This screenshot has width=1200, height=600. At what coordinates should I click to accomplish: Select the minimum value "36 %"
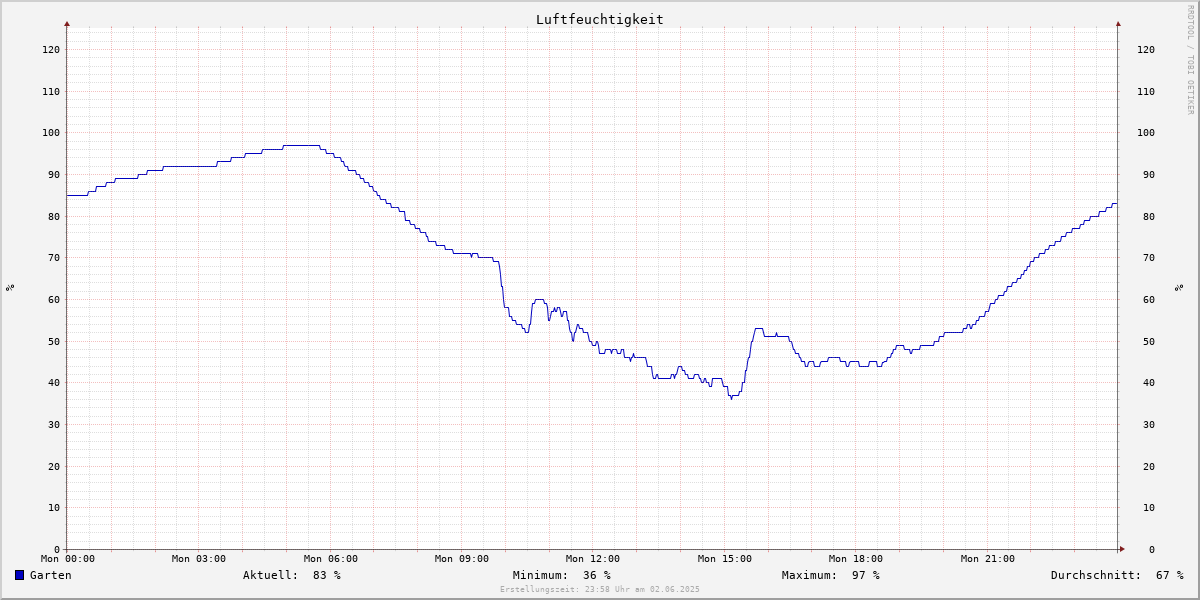point(597,575)
